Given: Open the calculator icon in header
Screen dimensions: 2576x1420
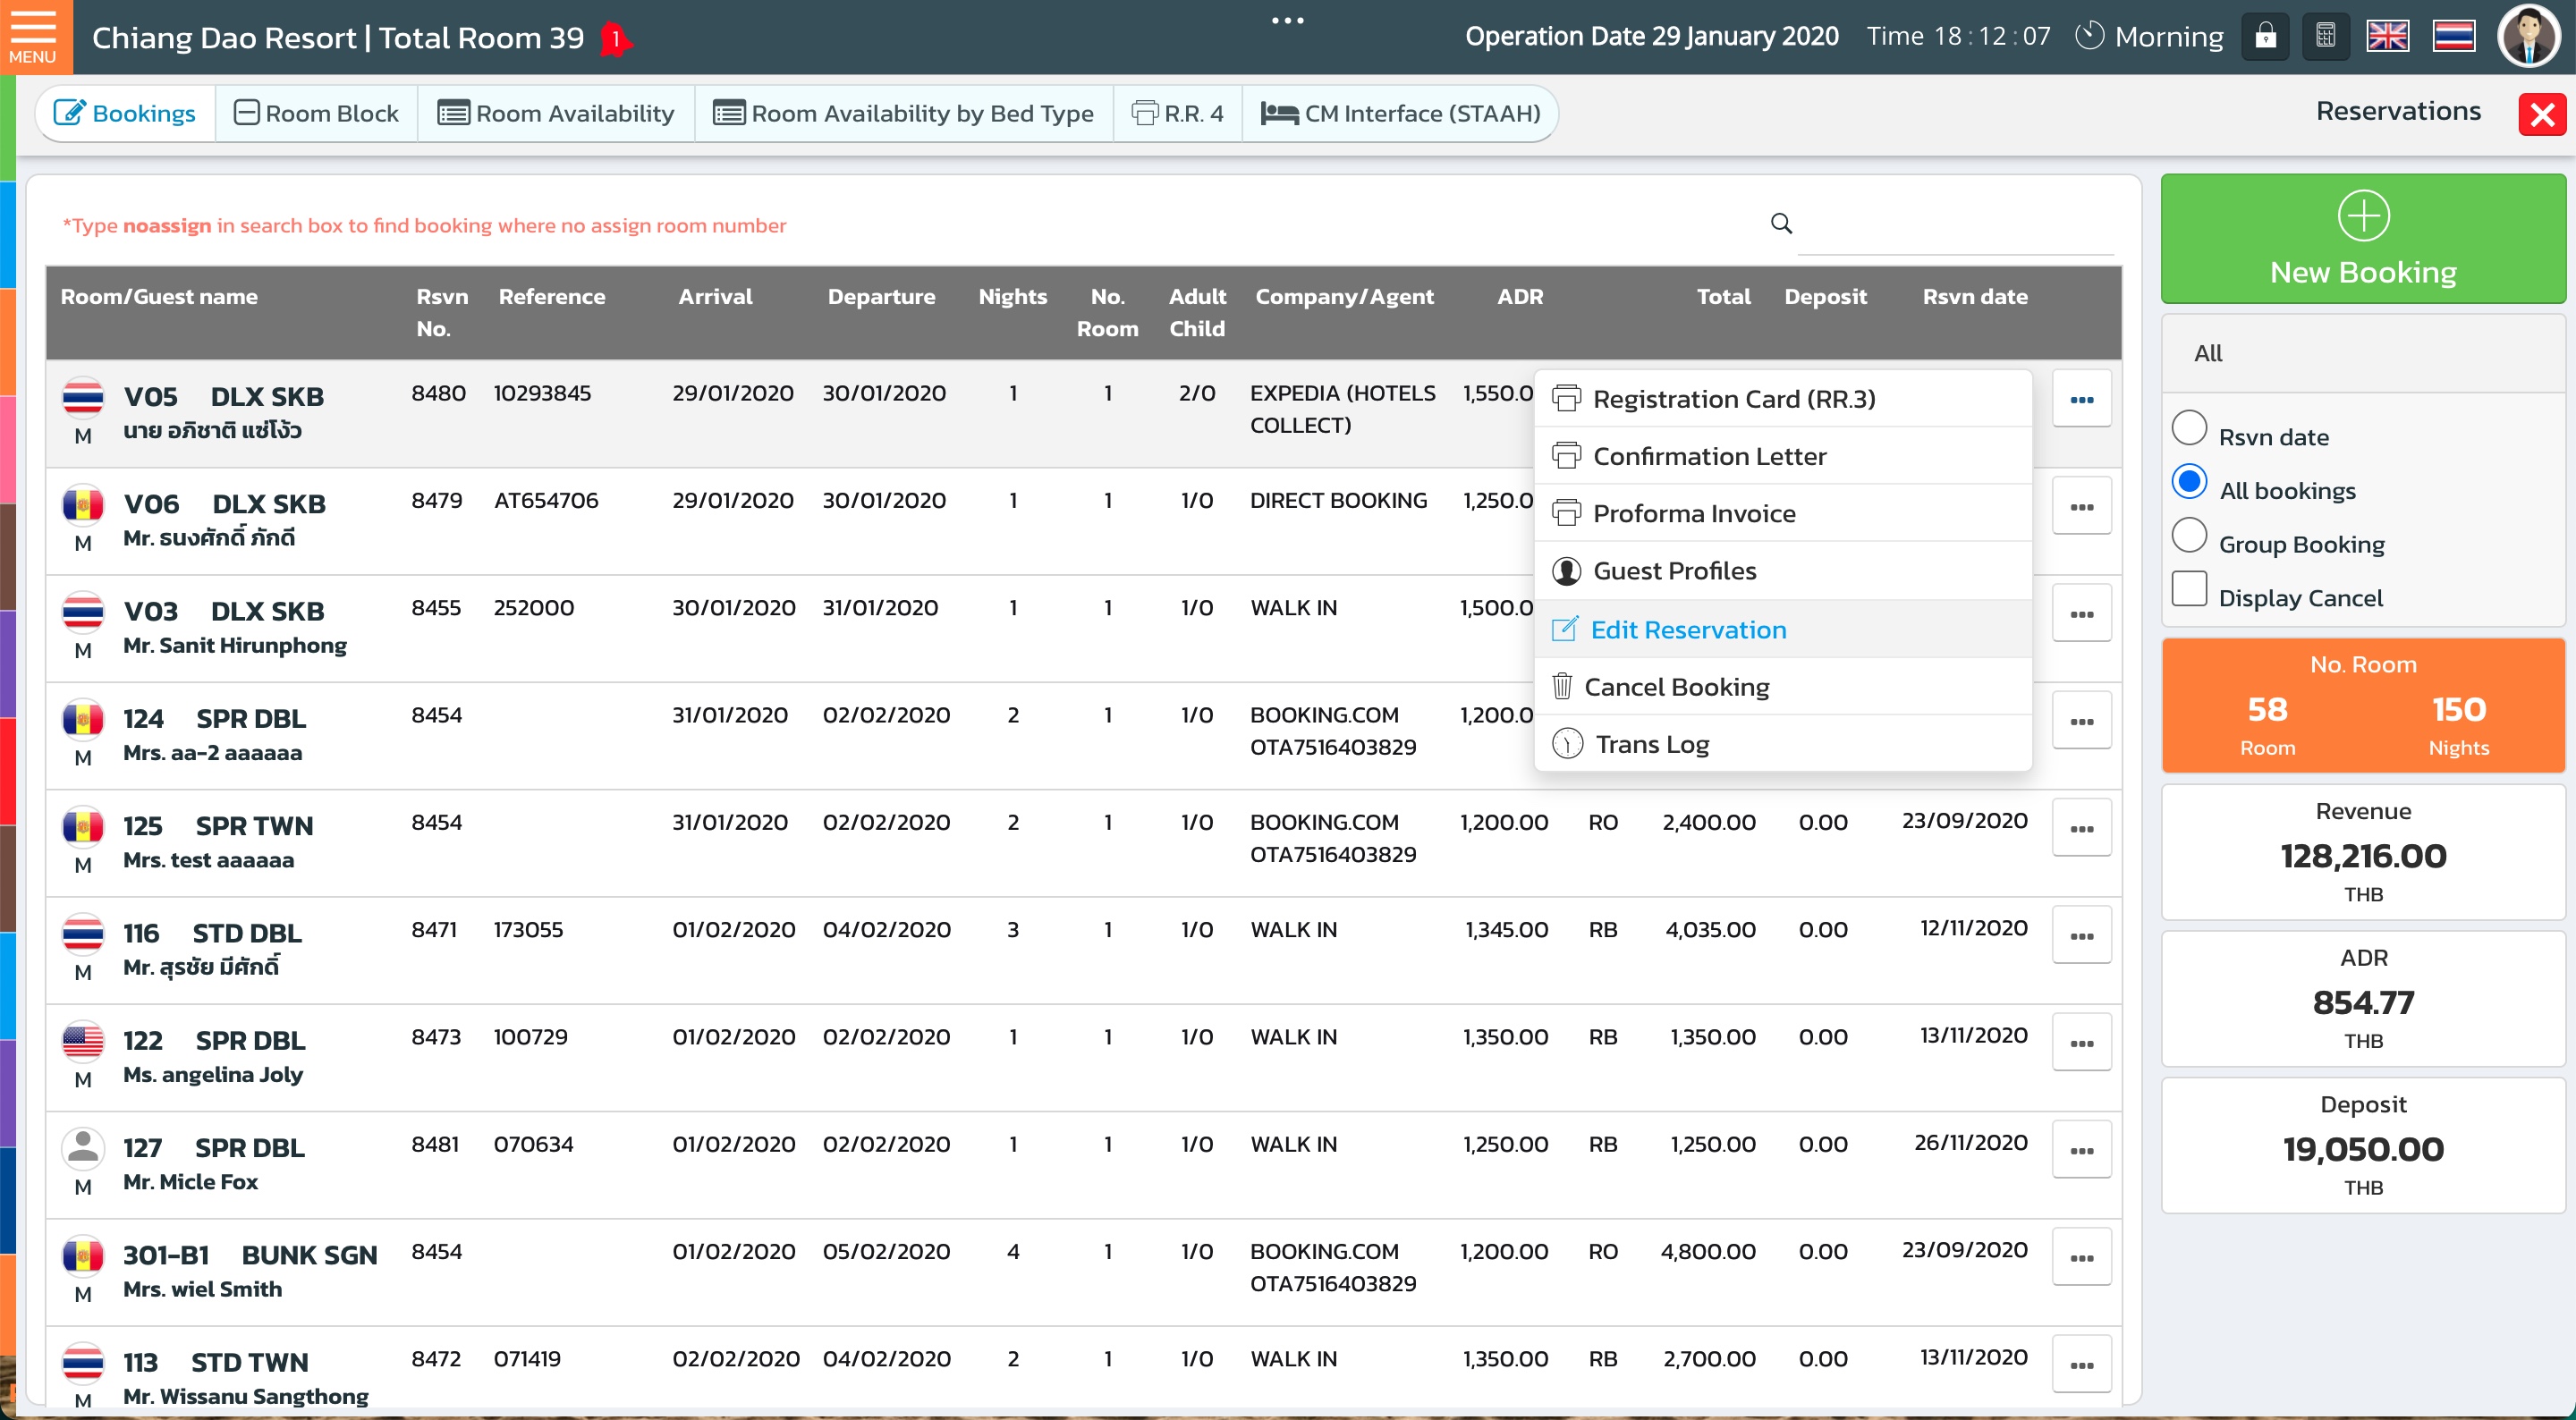Looking at the screenshot, I should (x=2325, y=37).
